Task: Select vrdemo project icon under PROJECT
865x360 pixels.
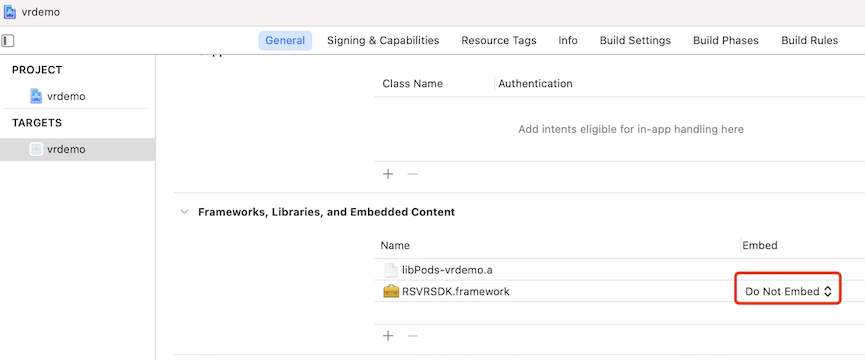Action: (x=36, y=96)
